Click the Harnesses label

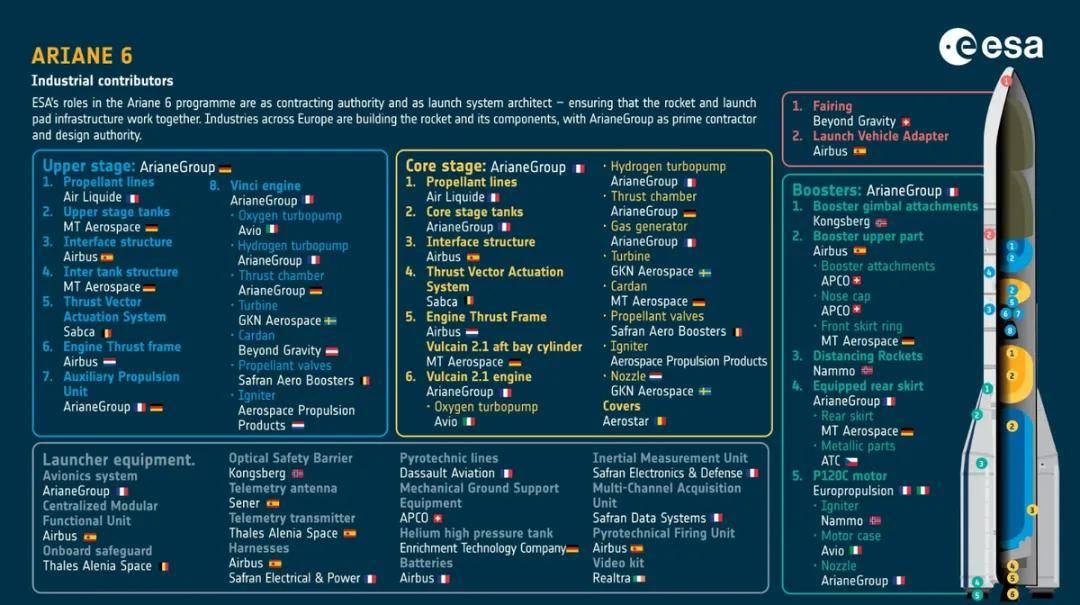click(259, 548)
